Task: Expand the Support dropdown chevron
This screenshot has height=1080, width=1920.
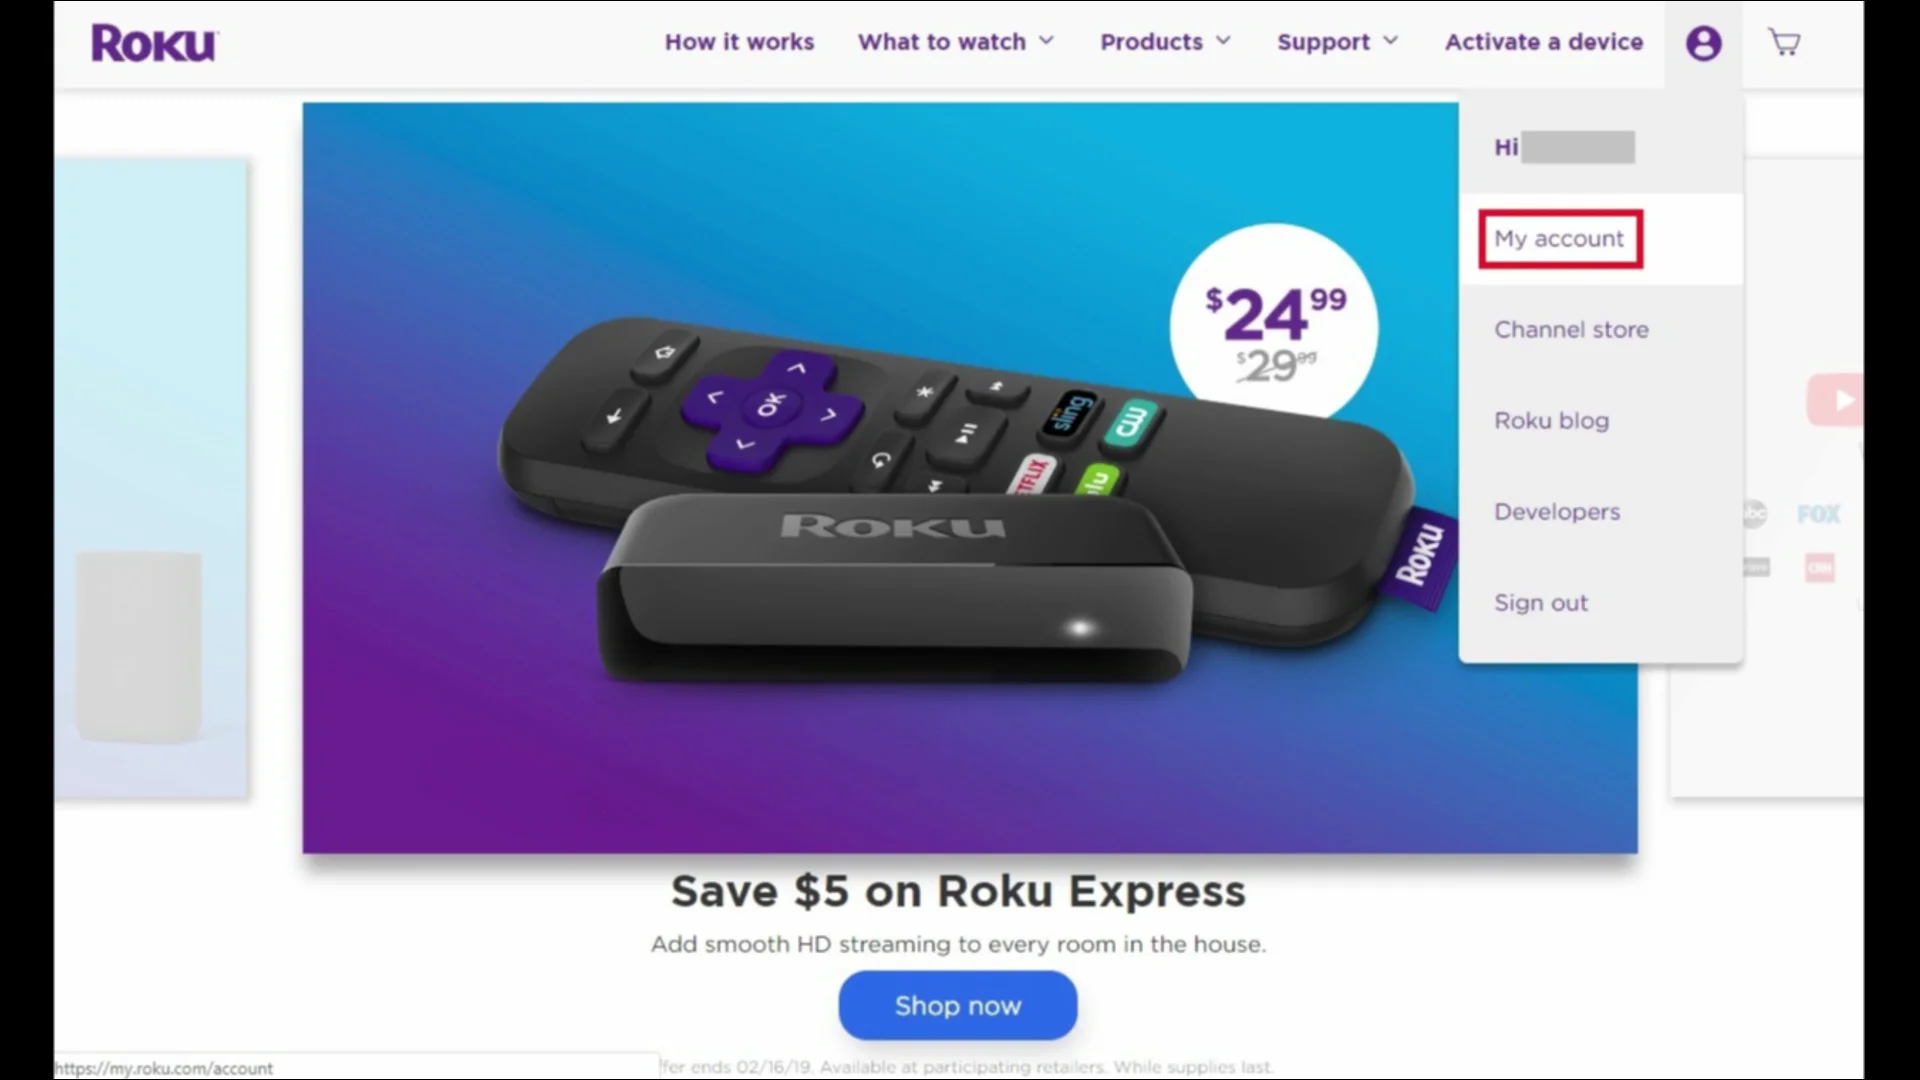Action: (1390, 41)
